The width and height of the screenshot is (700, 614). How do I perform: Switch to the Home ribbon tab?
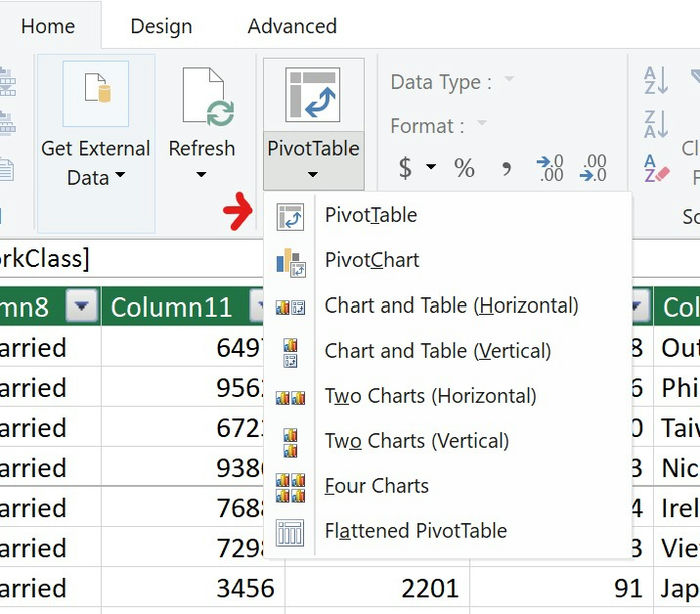[48, 26]
